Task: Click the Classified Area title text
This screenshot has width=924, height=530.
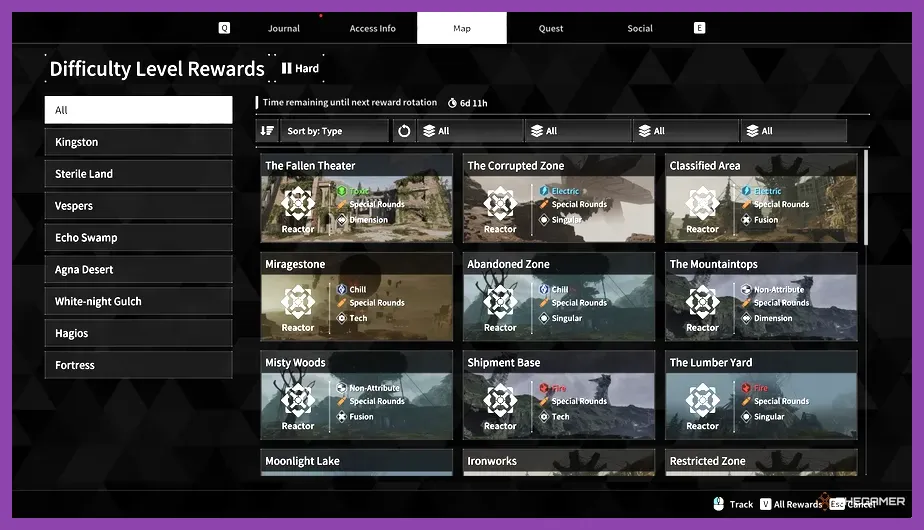Action: (x=705, y=166)
